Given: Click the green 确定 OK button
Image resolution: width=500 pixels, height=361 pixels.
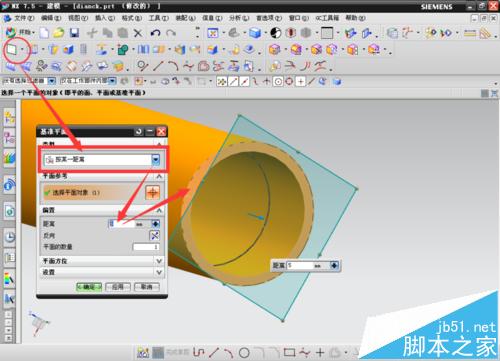Looking at the screenshot, I should coord(89,287).
